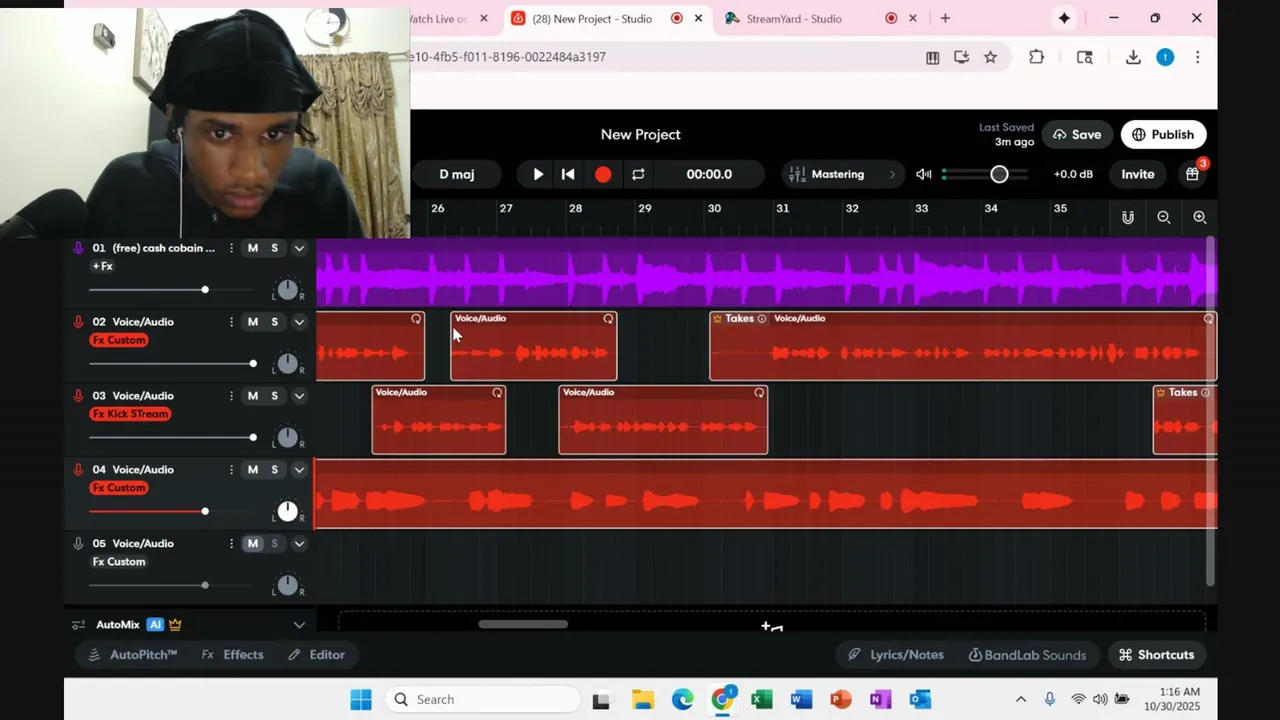Open the Shortcuts panel
The image size is (1280, 720).
pos(1156,655)
